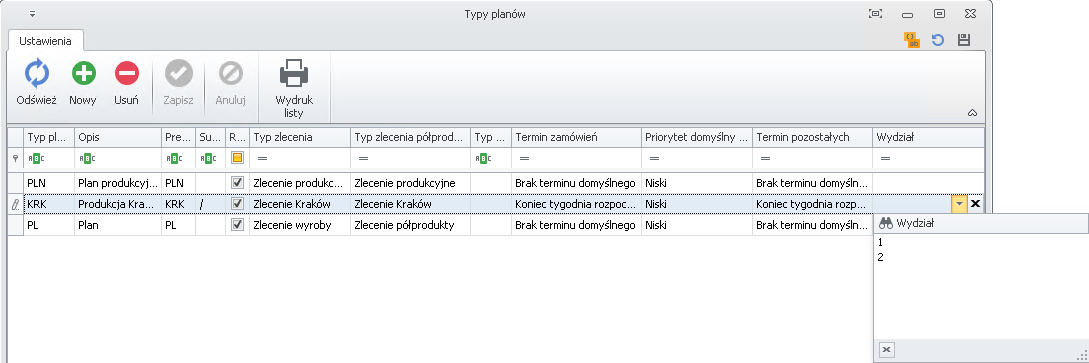Collapse the ribbon with the chevron-up icon
The height and width of the screenshot is (363, 1089).
(x=972, y=112)
